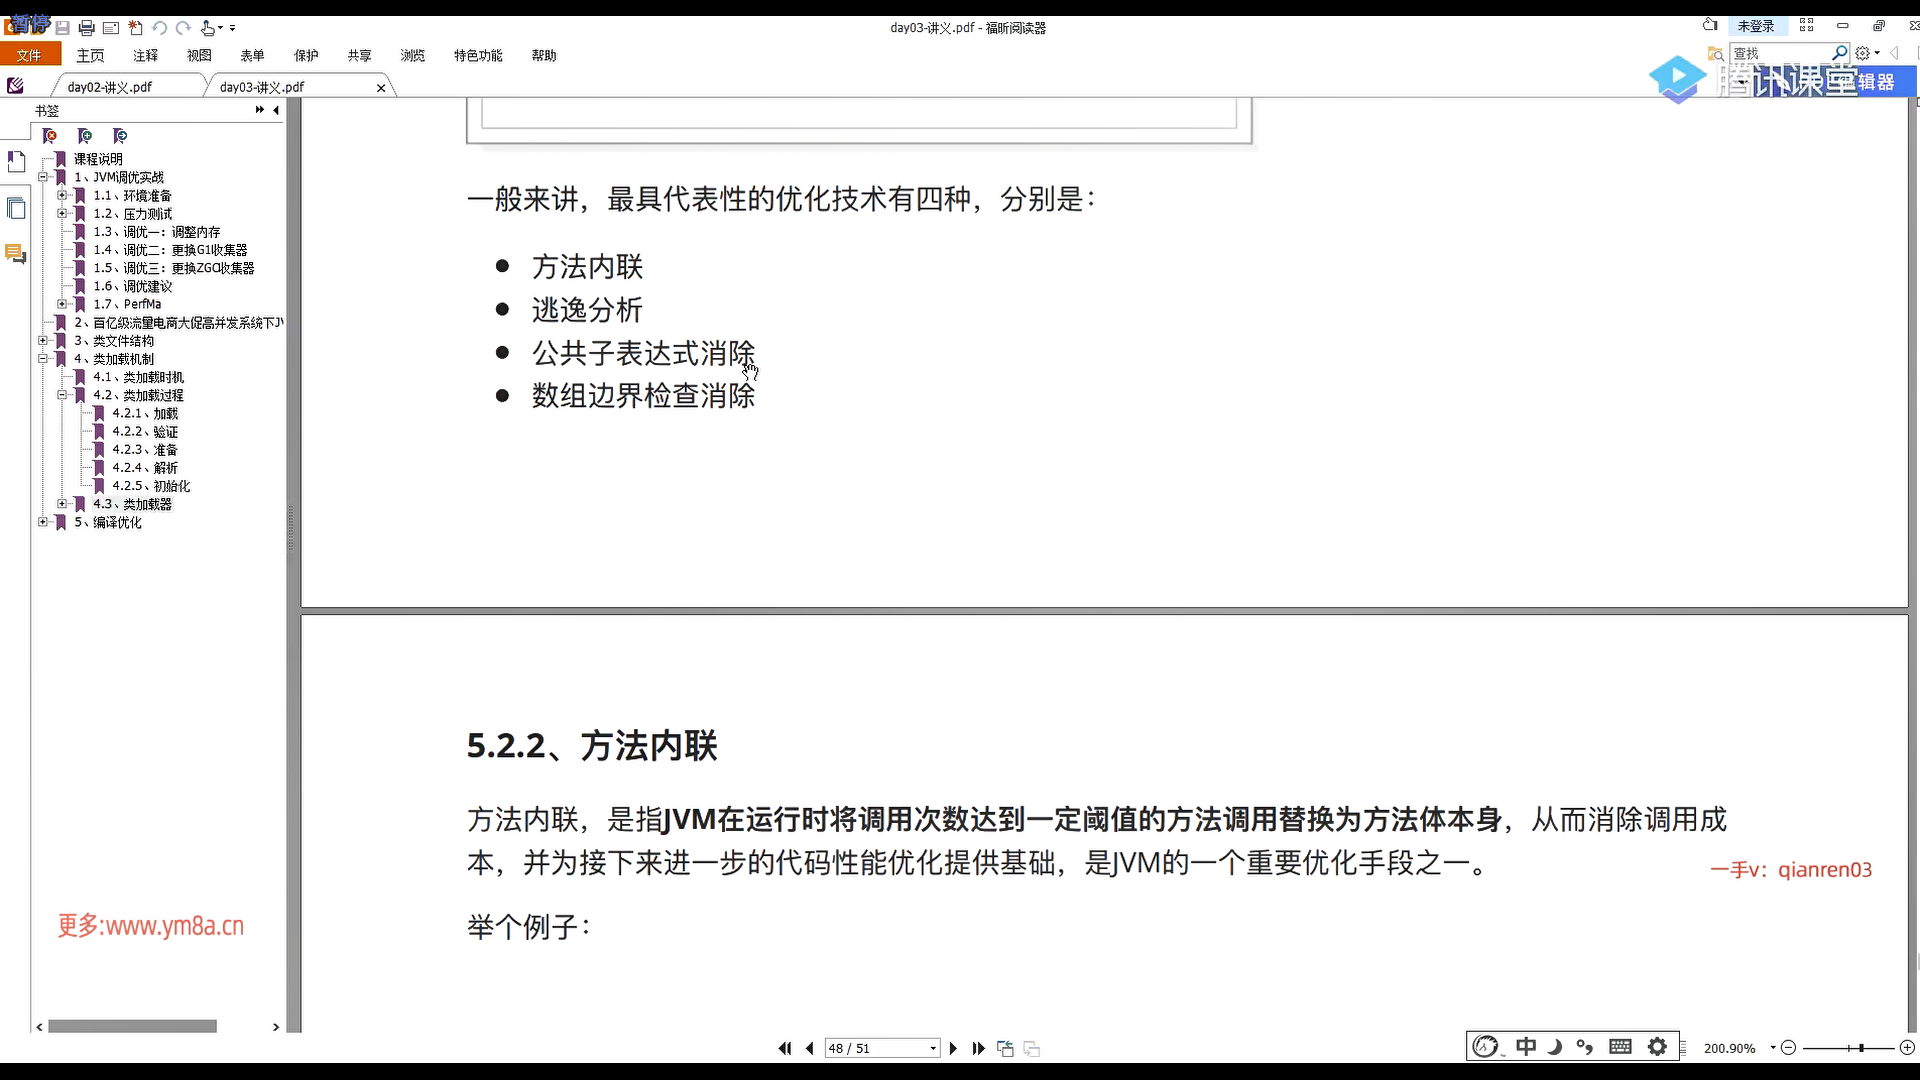Switch to the day02-讲义.pdf tab
Viewport: 1920px width, 1080px height.
[x=110, y=87]
